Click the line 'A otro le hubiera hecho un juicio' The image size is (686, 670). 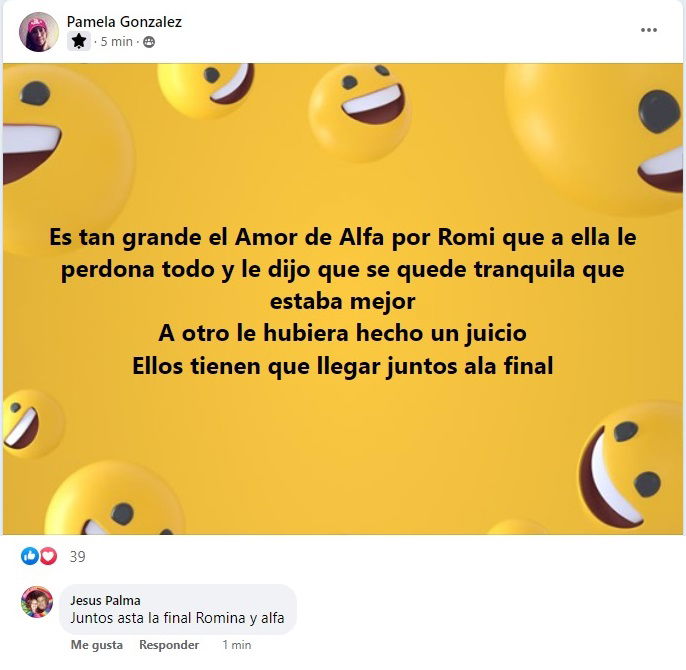[x=343, y=333]
